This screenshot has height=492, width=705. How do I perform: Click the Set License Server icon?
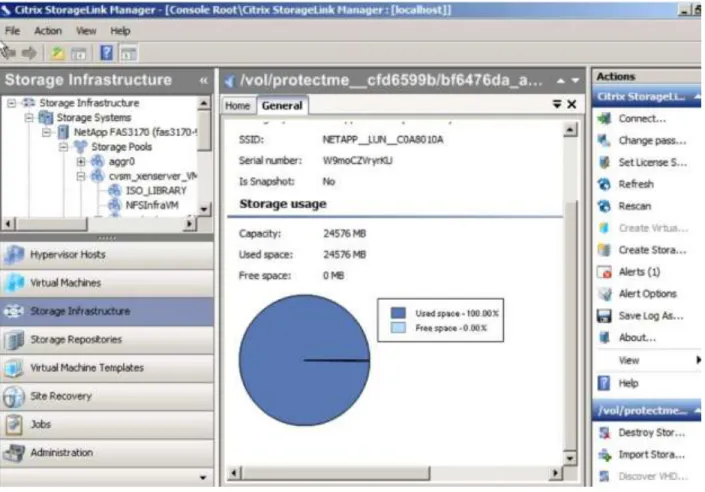click(604, 162)
